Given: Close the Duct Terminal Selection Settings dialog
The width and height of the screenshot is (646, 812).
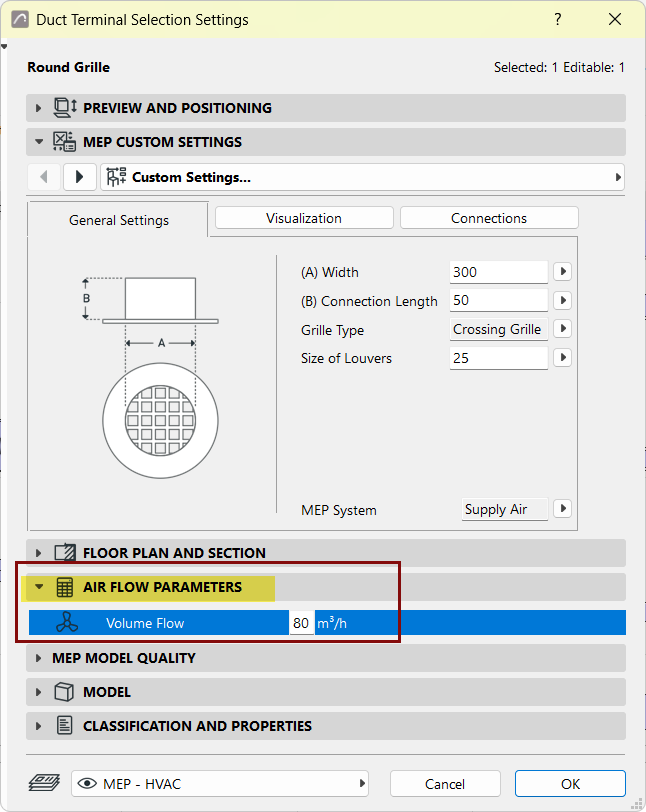Looking at the screenshot, I should [615, 19].
